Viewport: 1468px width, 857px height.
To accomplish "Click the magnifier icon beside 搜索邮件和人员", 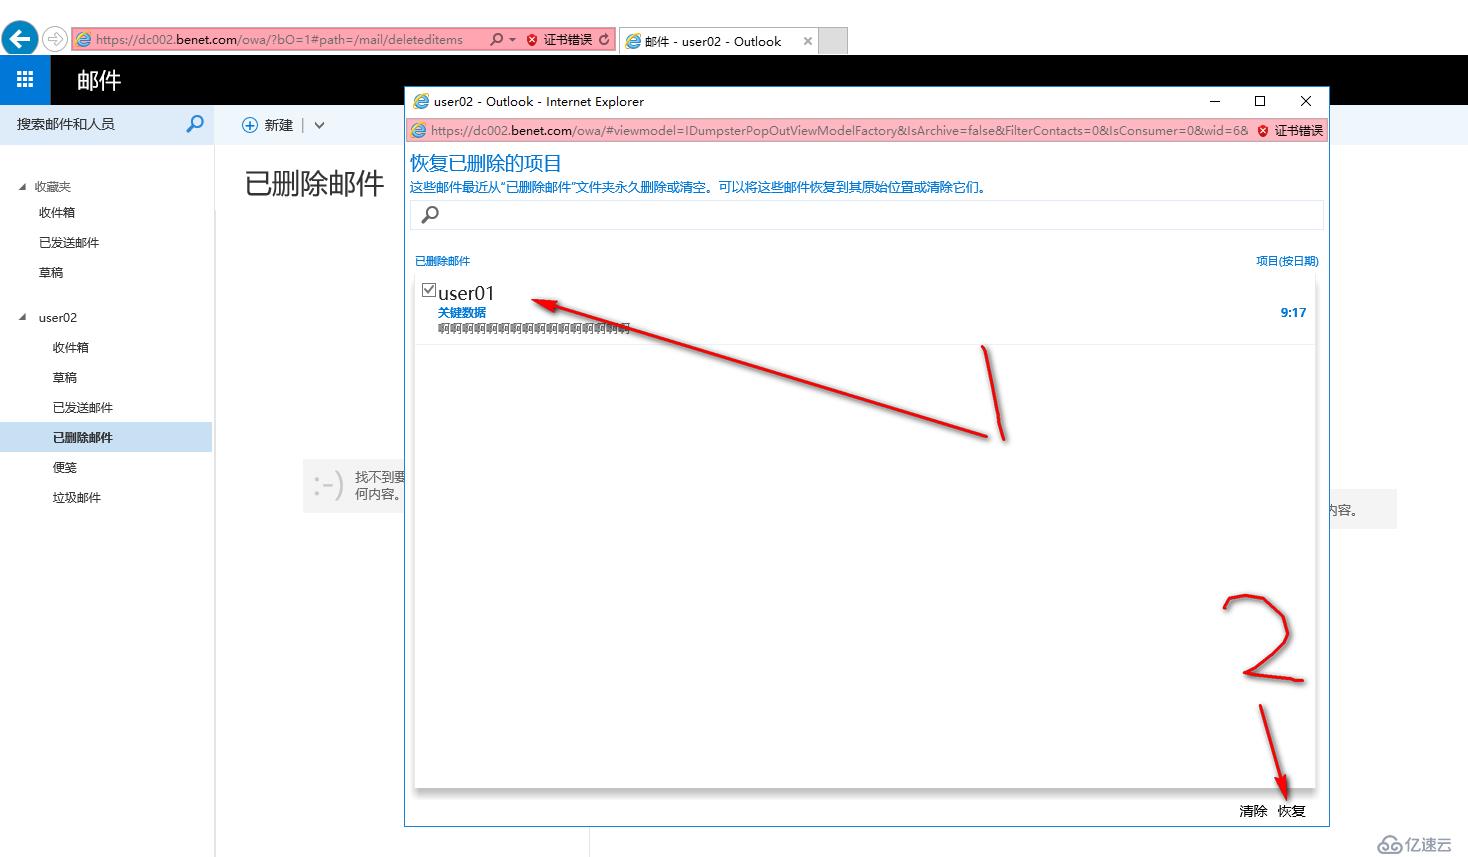I will coord(195,124).
